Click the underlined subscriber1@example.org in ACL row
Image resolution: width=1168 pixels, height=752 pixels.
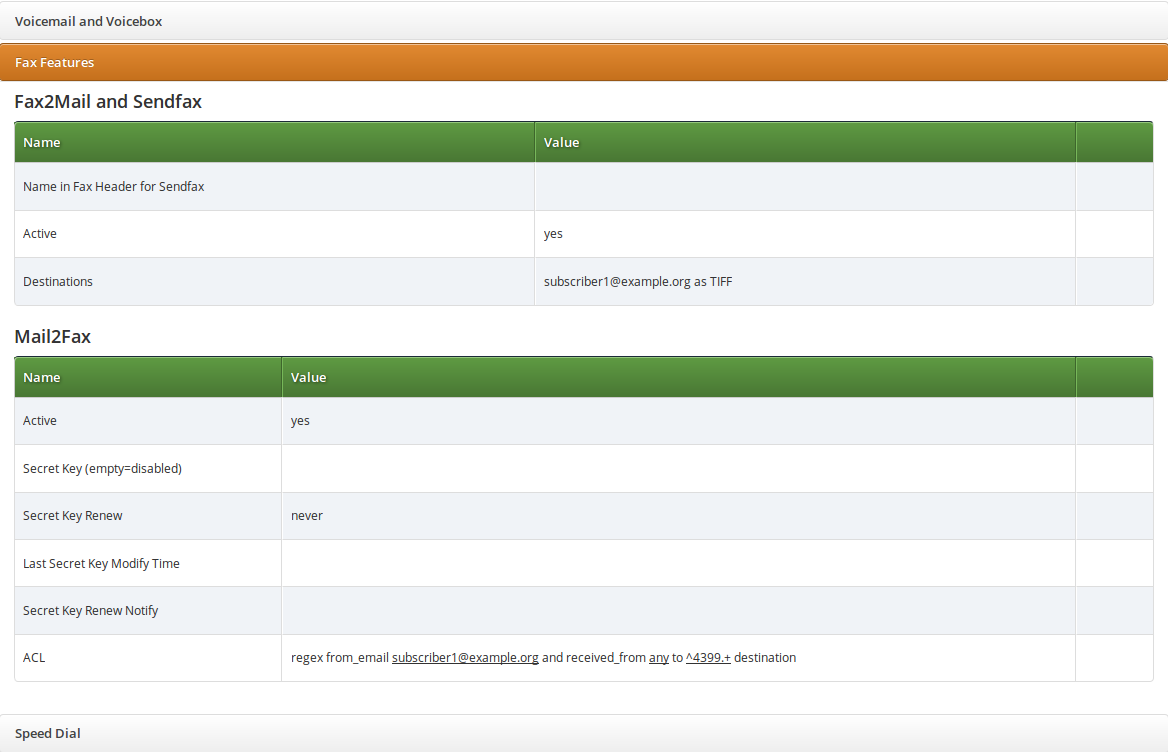465,658
